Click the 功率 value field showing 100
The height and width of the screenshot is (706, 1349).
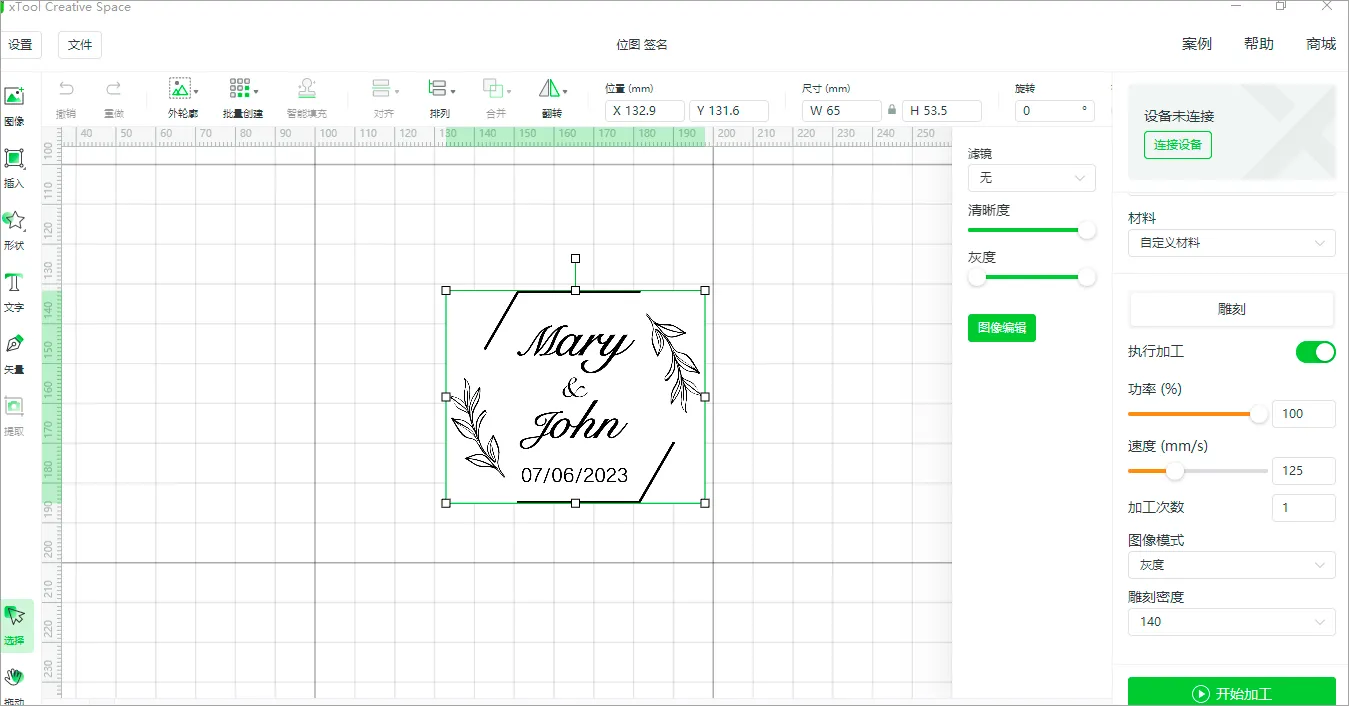(x=1304, y=414)
